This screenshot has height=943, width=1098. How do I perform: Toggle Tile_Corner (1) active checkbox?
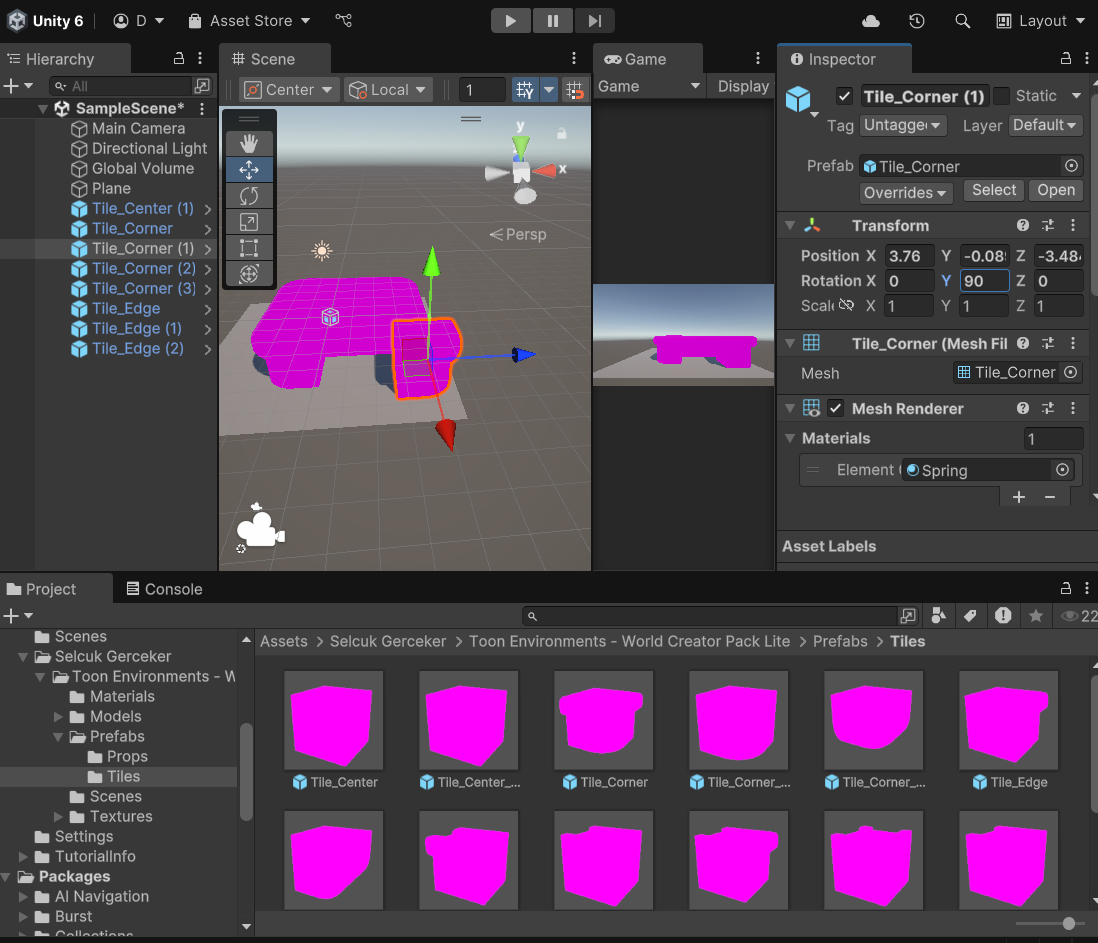[845, 96]
